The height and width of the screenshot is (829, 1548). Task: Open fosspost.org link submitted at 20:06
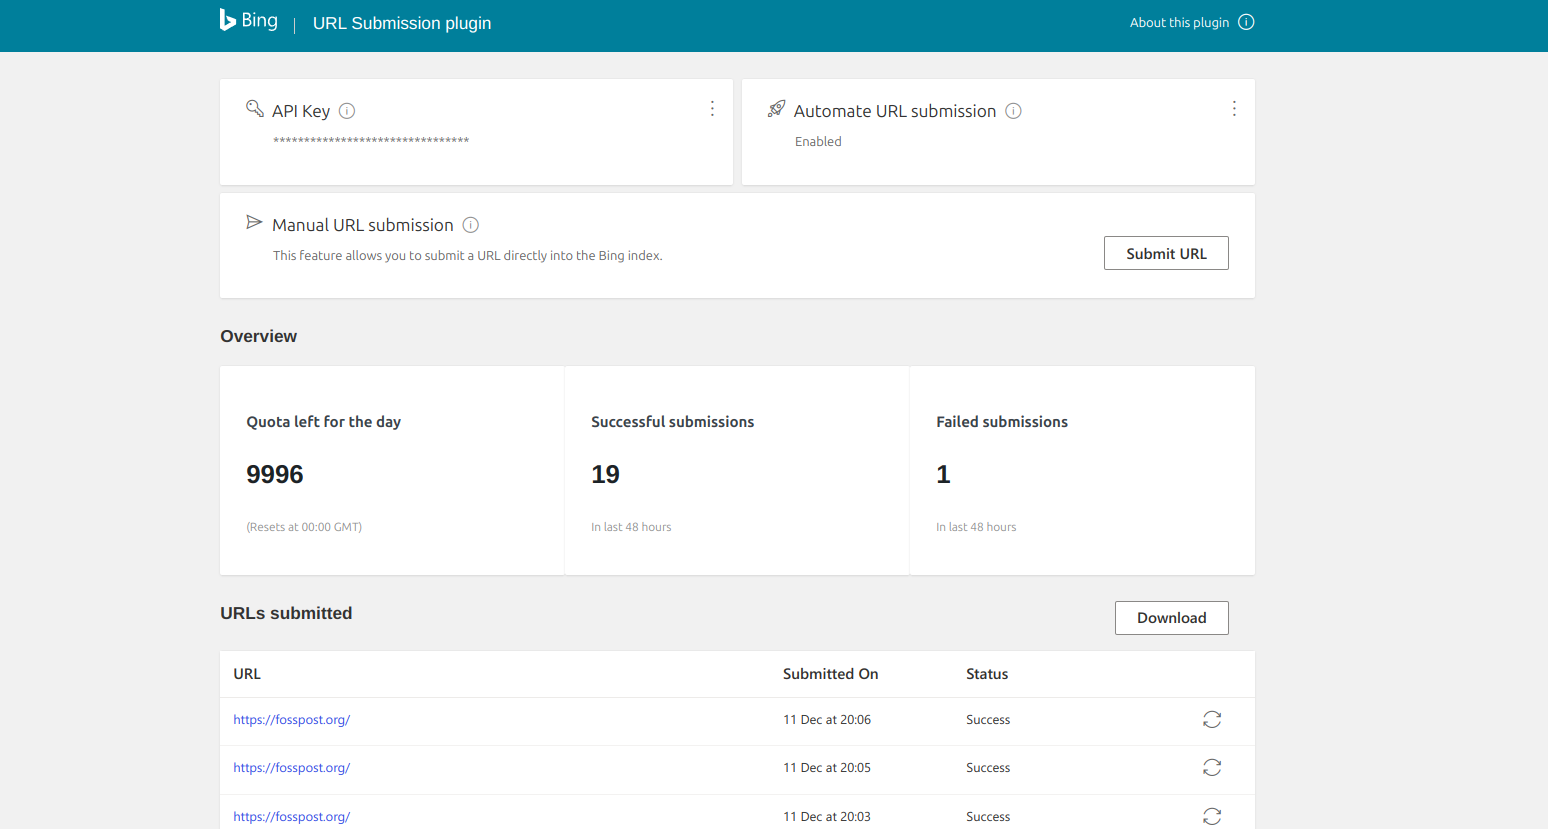coord(291,720)
